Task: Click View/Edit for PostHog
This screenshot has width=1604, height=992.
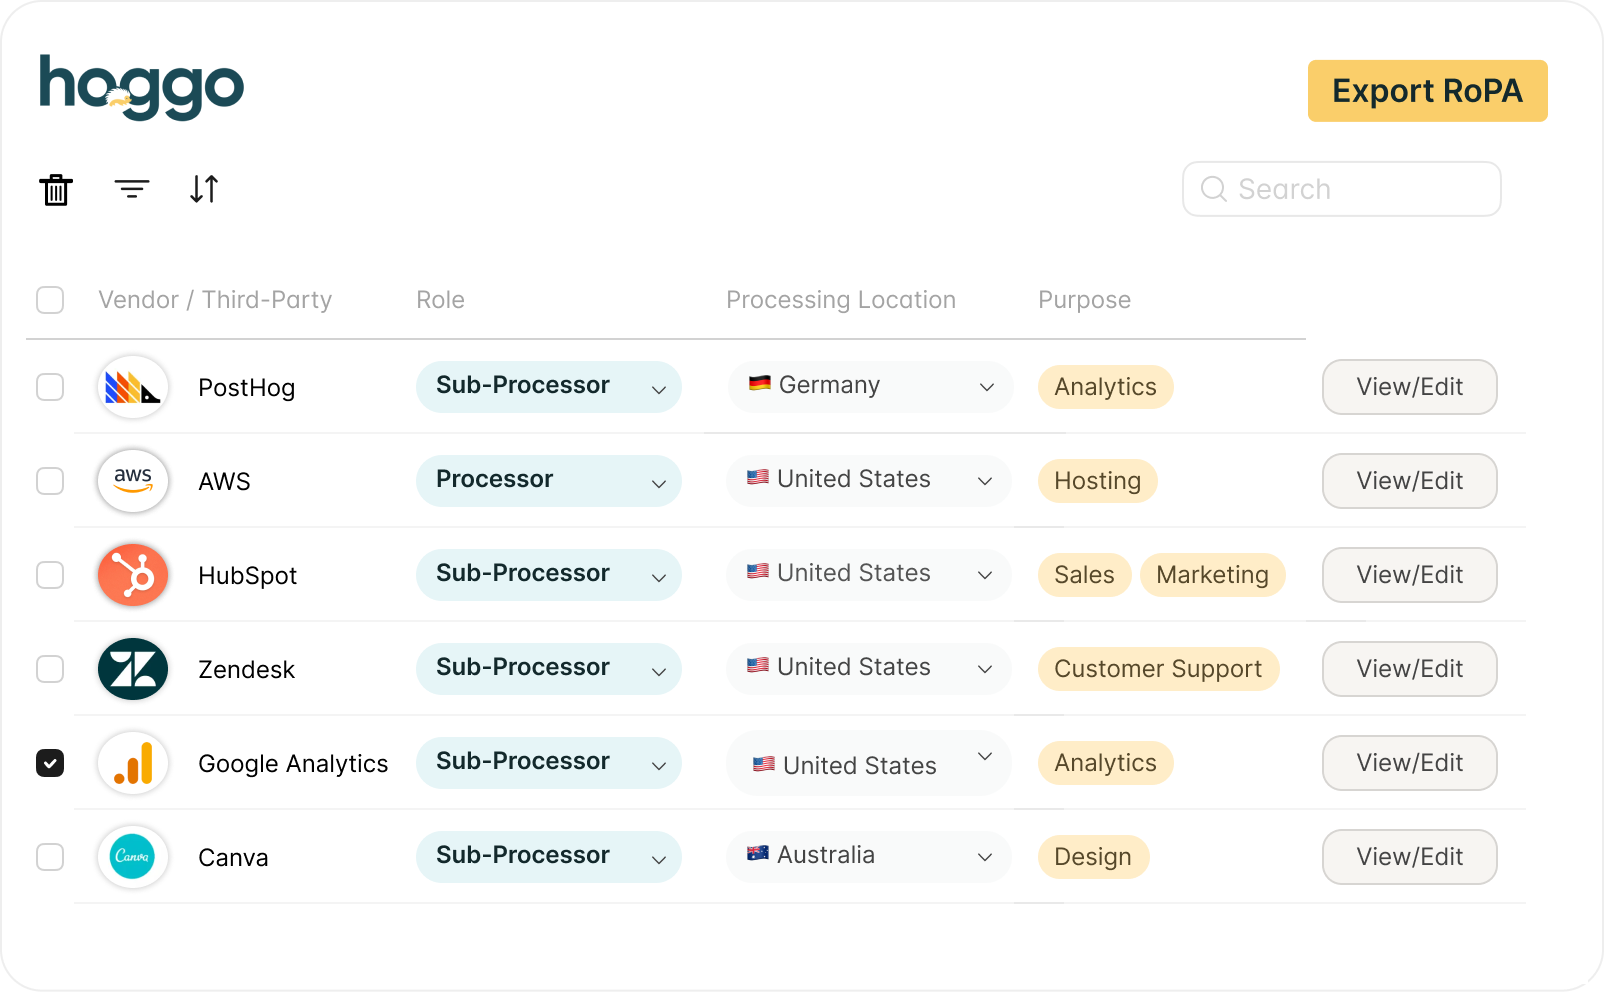Action: pyautogui.click(x=1410, y=387)
